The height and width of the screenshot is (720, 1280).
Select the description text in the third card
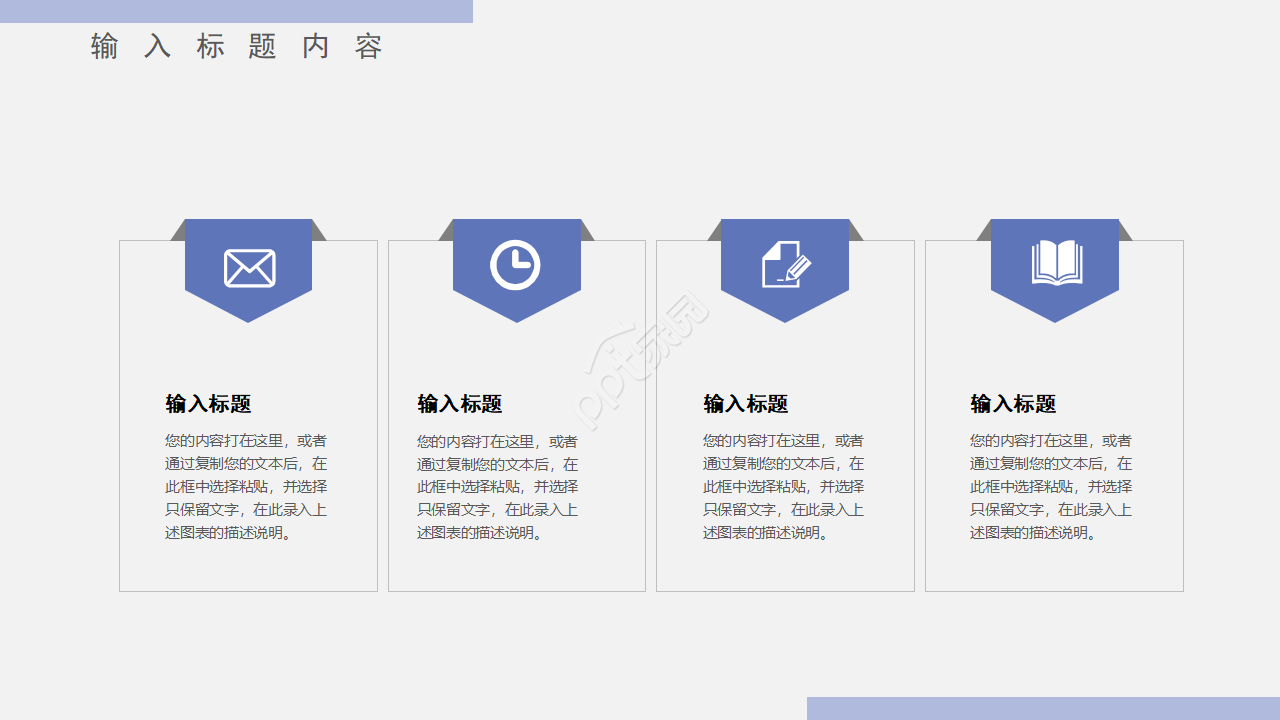tap(784, 486)
